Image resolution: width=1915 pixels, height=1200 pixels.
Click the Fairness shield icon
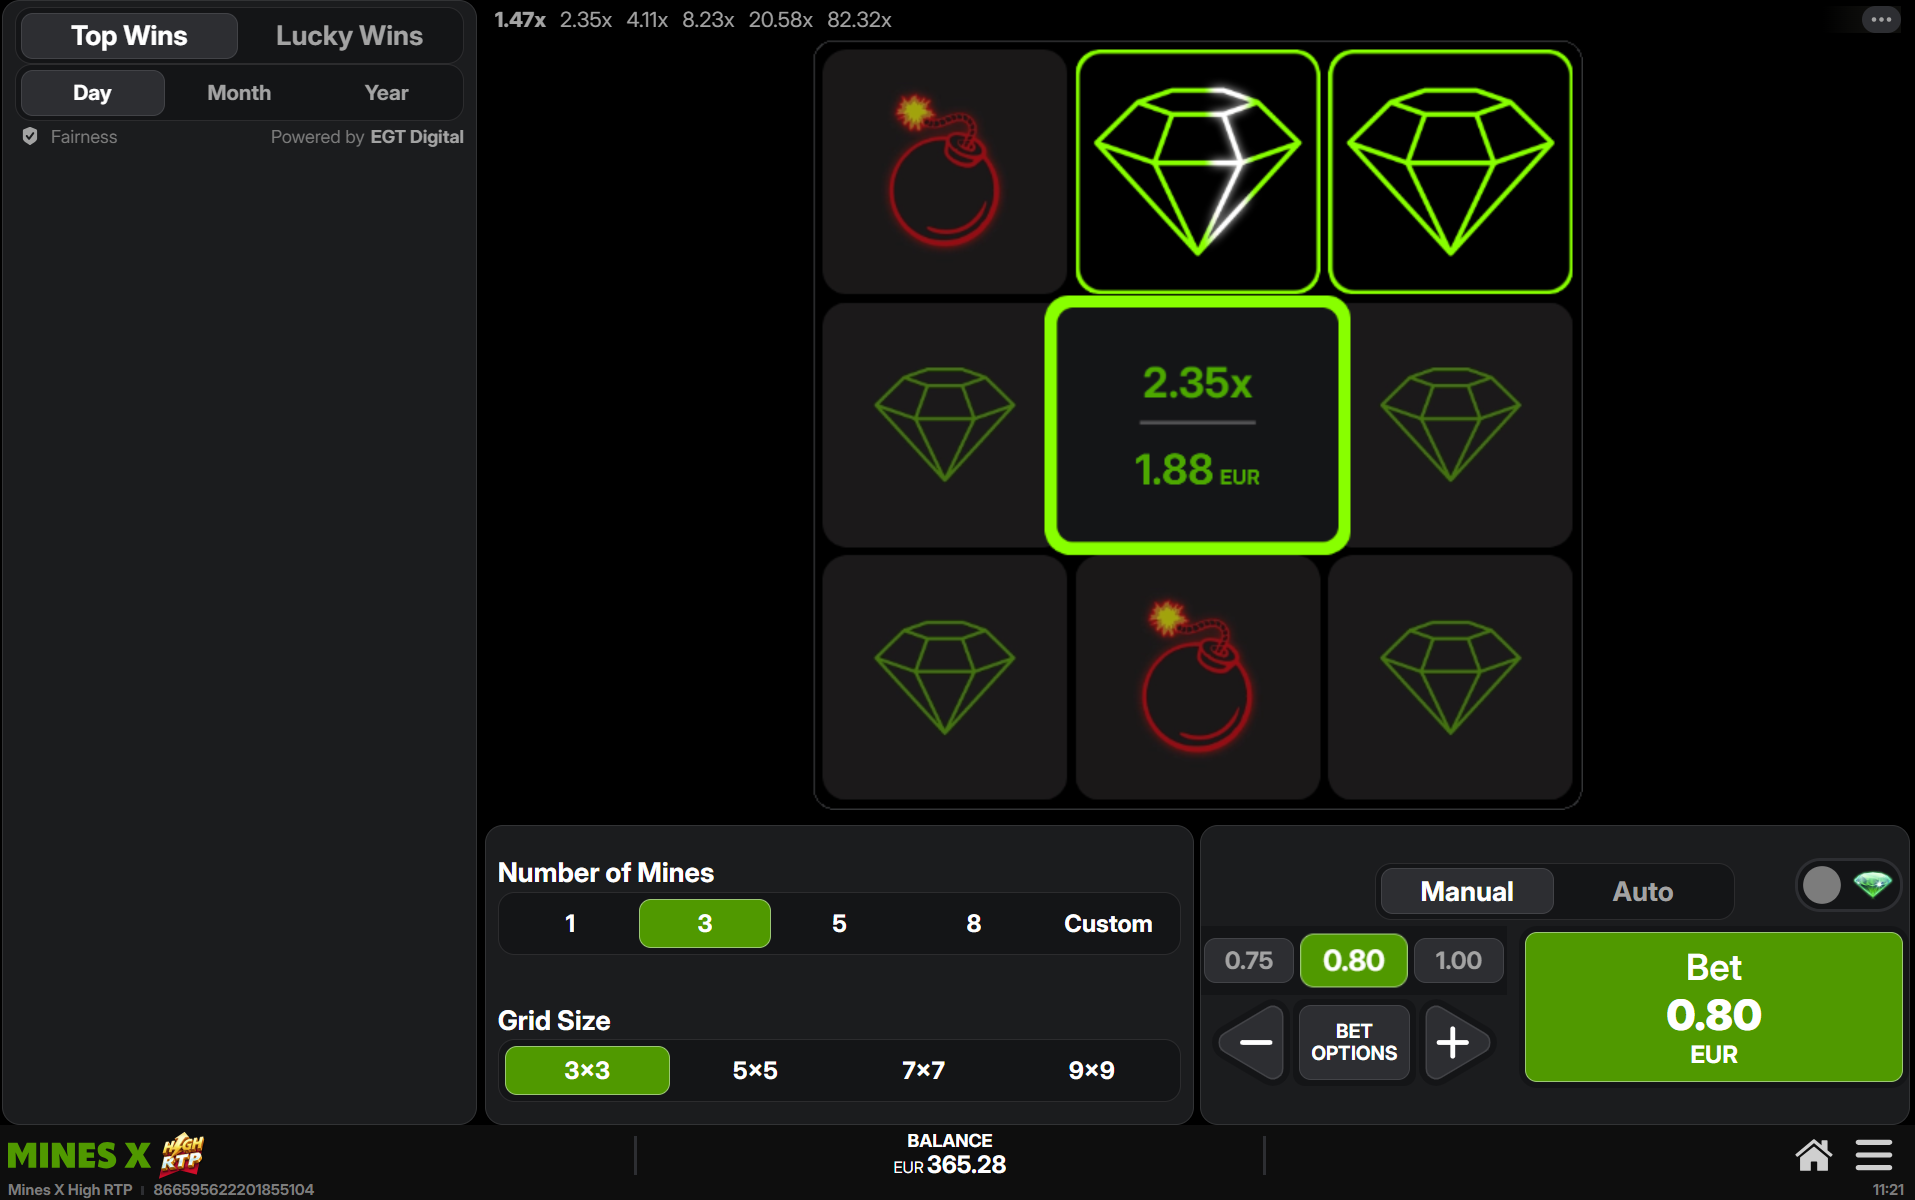pos(30,136)
